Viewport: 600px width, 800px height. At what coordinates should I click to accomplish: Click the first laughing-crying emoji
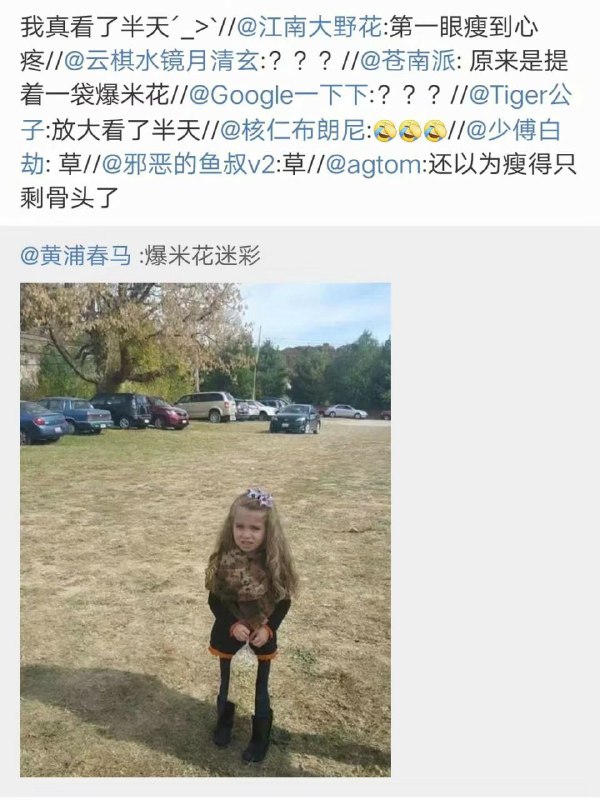385,131
